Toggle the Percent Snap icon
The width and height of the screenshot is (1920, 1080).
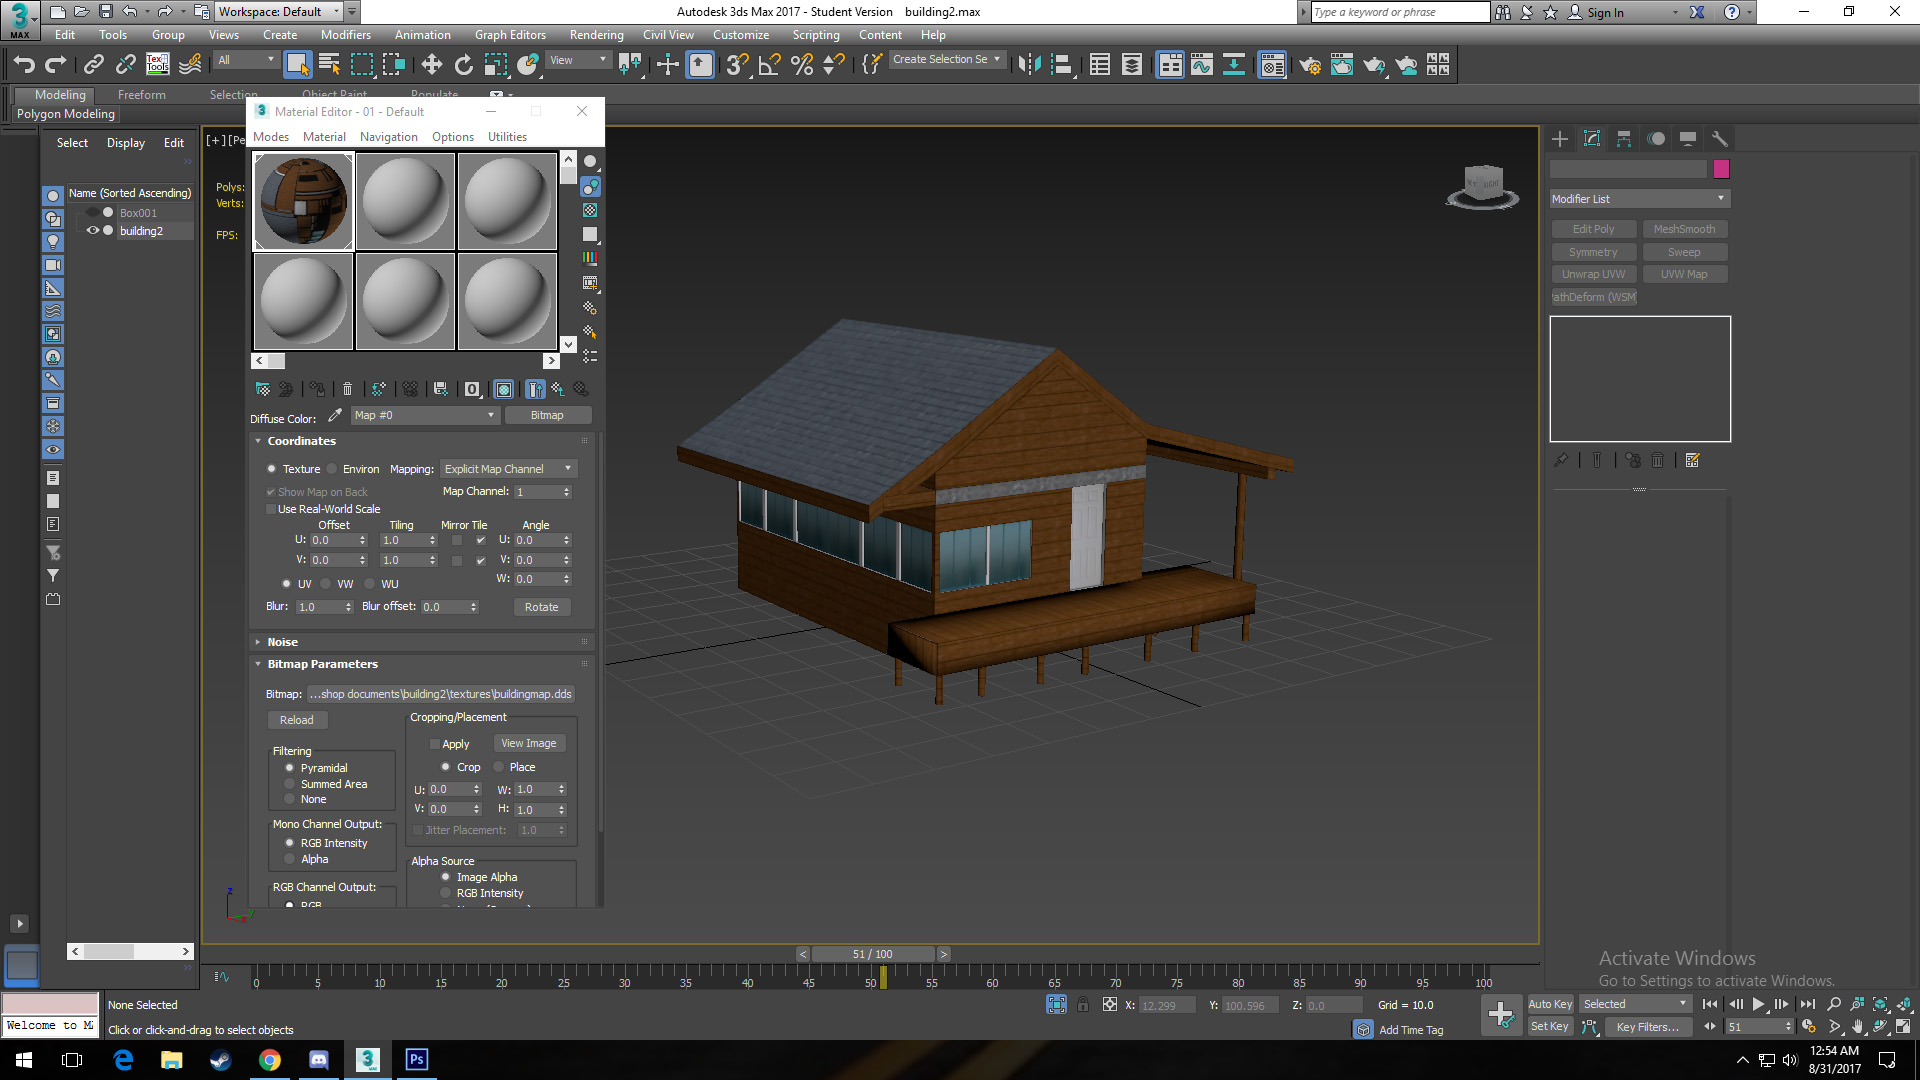[x=801, y=65]
